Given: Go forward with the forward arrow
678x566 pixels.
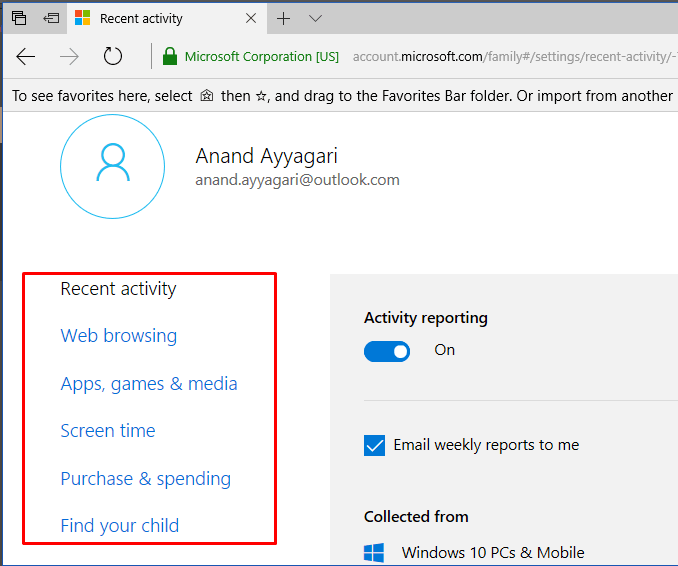Looking at the screenshot, I should [69, 57].
